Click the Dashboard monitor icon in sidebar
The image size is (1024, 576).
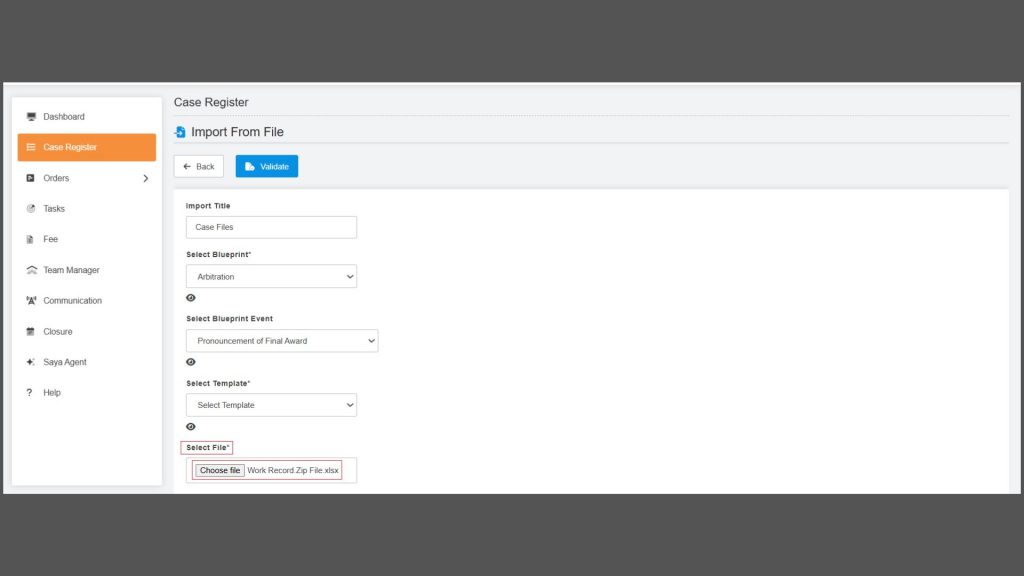pyautogui.click(x=31, y=117)
